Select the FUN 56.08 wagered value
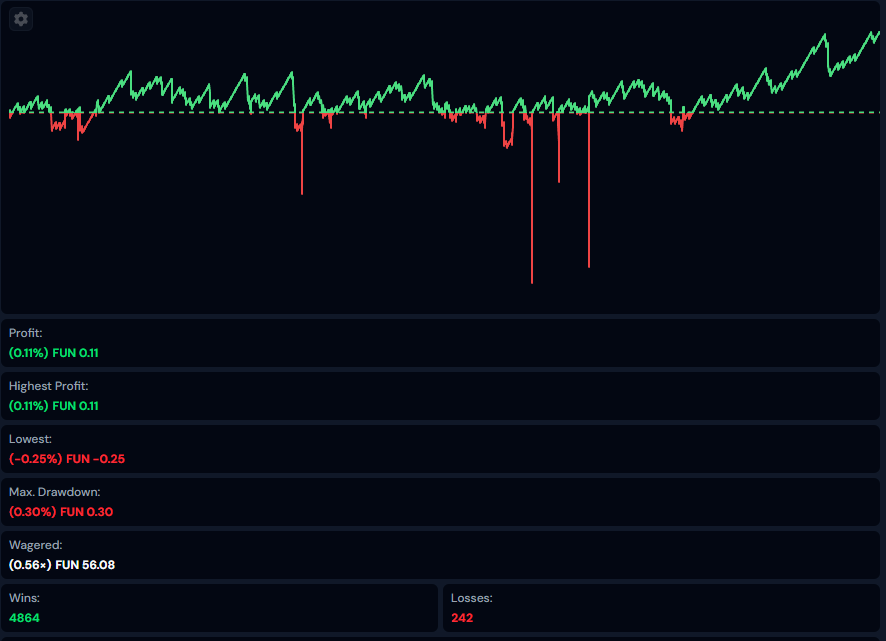Viewport: 886px width, 641px height. [62, 565]
